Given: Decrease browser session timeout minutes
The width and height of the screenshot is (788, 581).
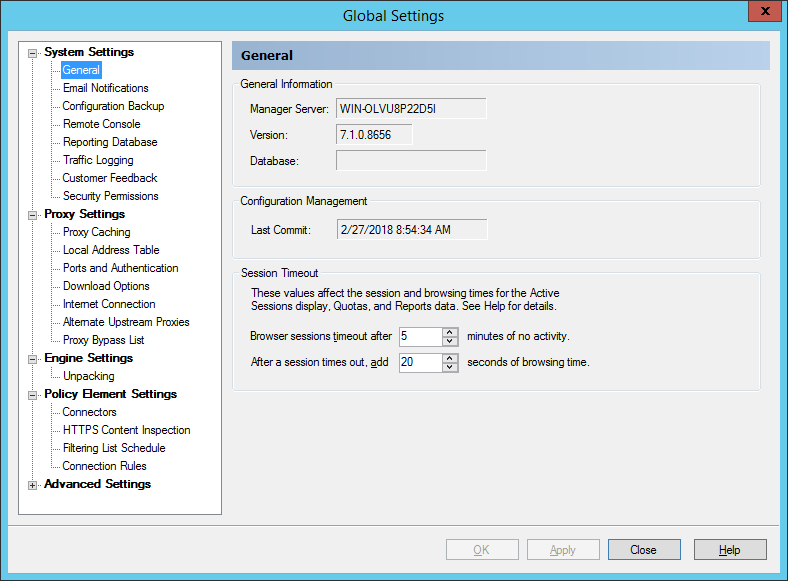Looking at the screenshot, I should tap(450, 341).
